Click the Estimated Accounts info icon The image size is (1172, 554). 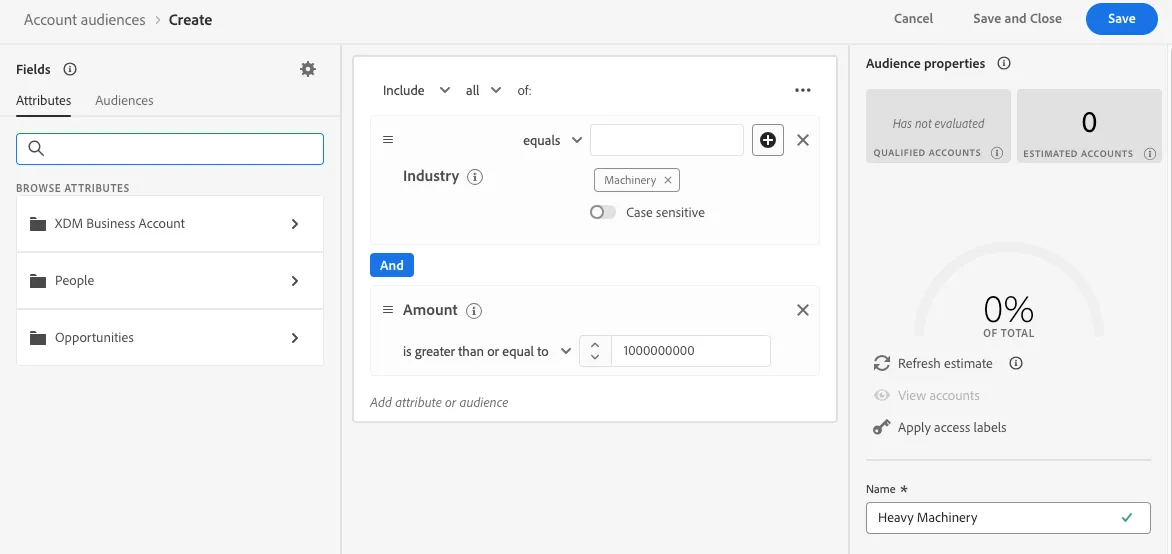(x=1148, y=153)
